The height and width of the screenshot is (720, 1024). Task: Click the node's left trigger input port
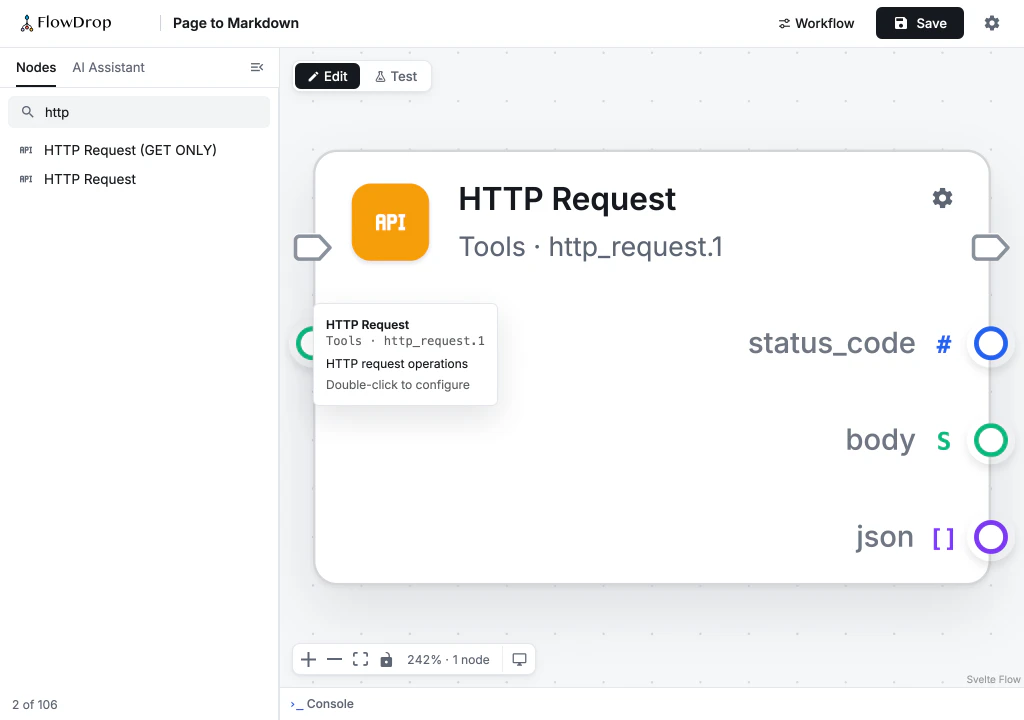click(312, 248)
